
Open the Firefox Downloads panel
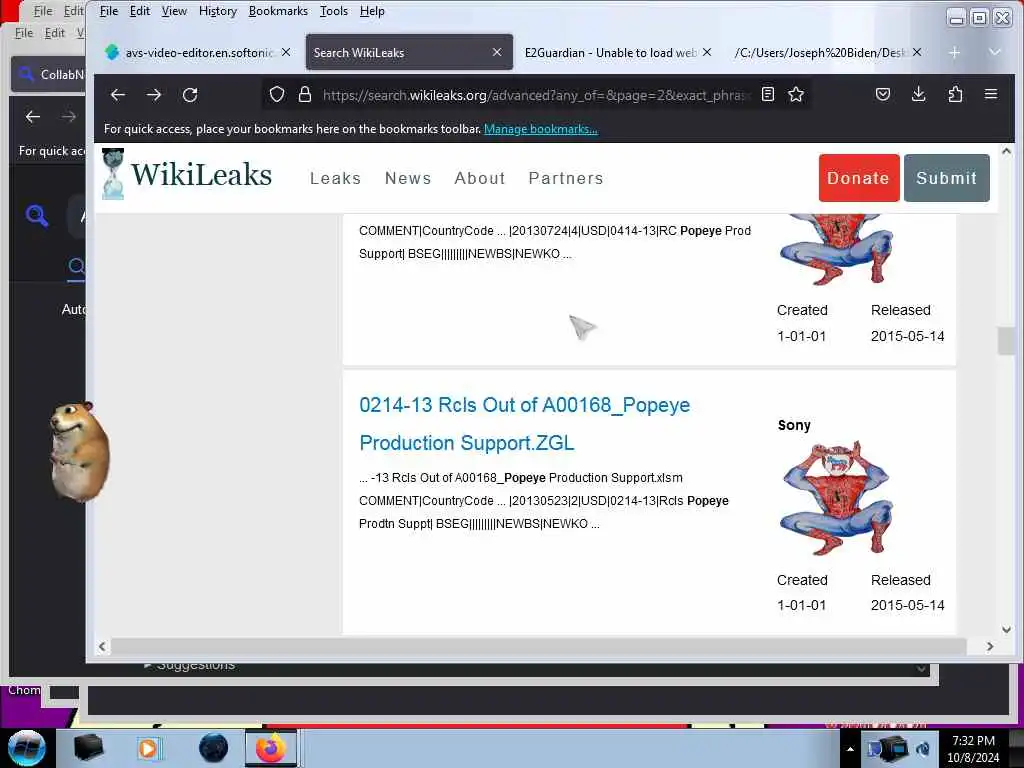point(919,94)
